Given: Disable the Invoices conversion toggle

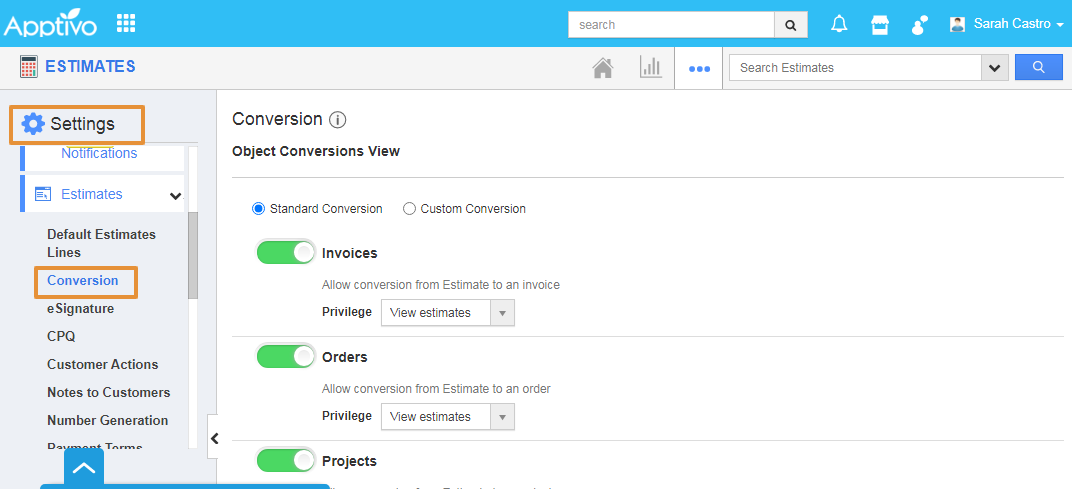Looking at the screenshot, I should click(286, 252).
